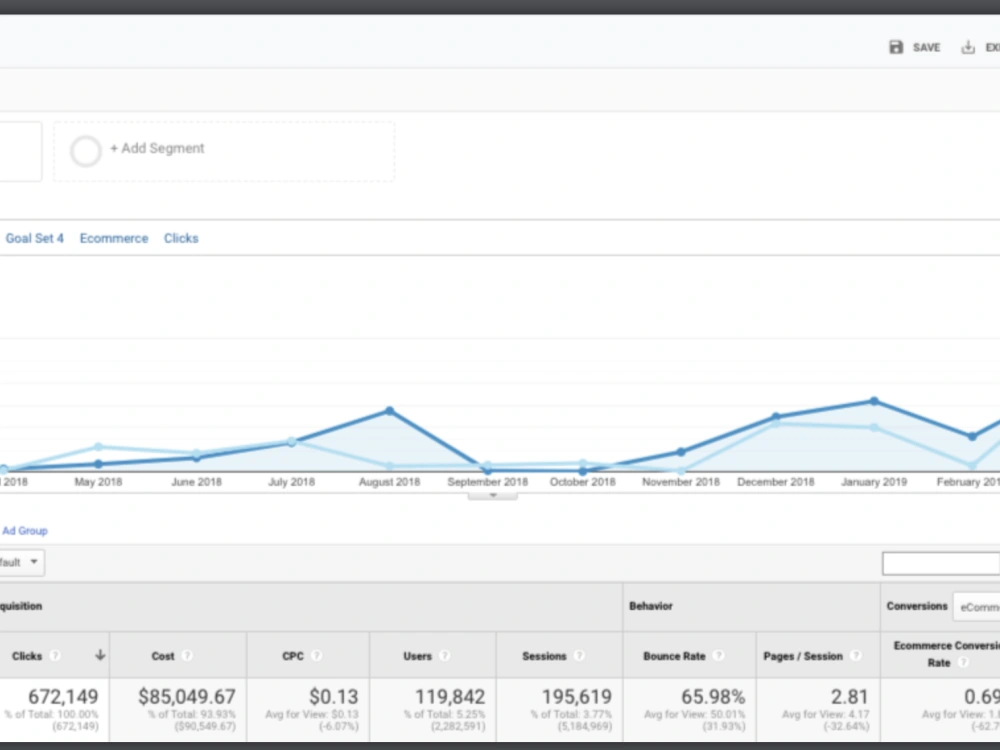Click the July 2018 data point
The width and height of the screenshot is (1000, 750).
(x=291, y=441)
